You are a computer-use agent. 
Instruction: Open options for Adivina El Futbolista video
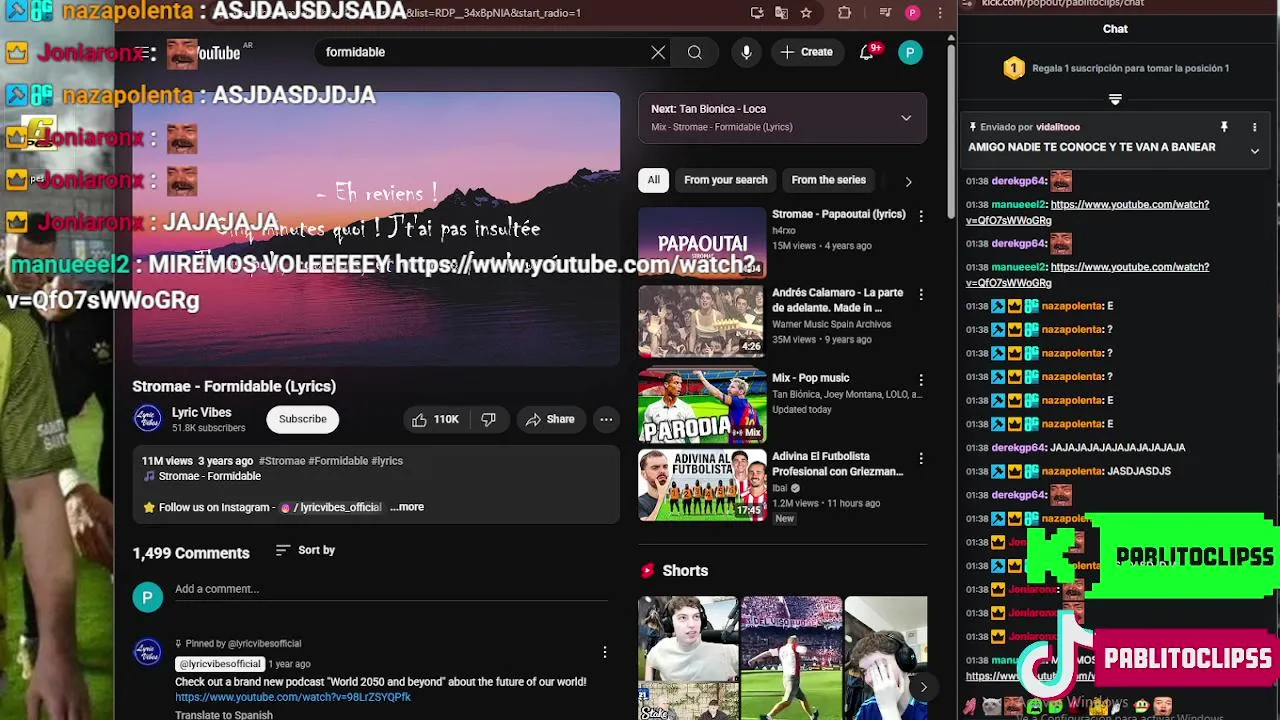(x=921, y=458)
